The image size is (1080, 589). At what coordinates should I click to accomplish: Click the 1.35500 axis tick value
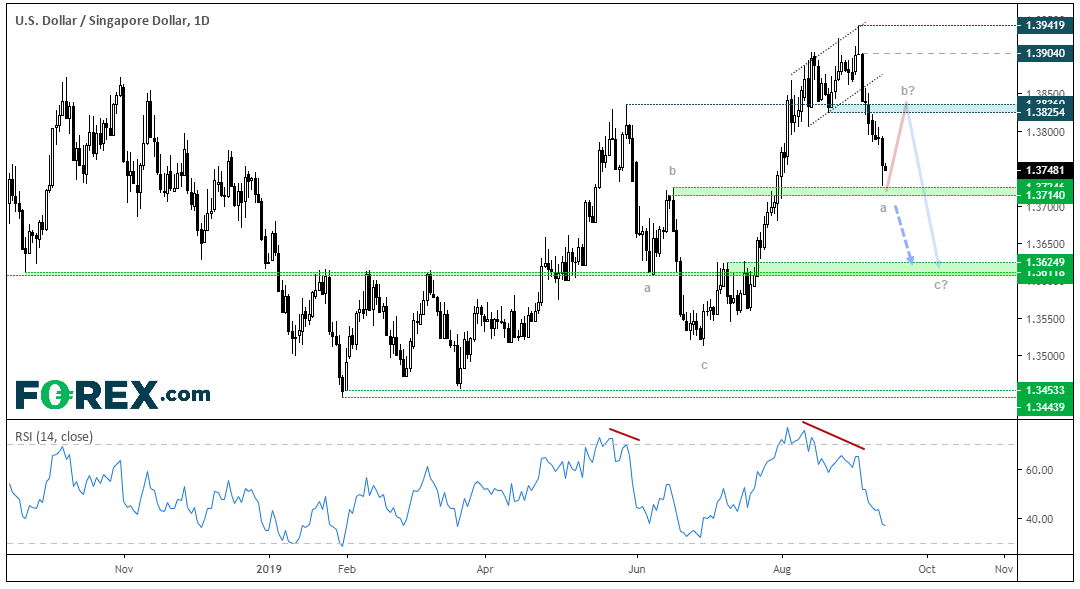click(x=1045, y=320)
